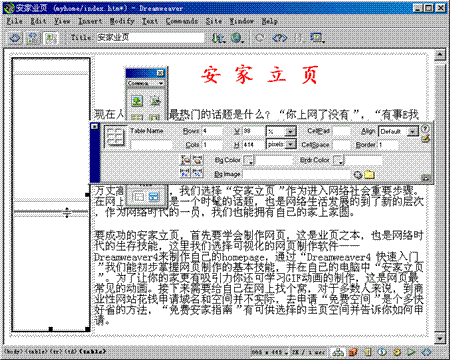Open the File menu
The image size is (450, 360).
pos(14,21)
